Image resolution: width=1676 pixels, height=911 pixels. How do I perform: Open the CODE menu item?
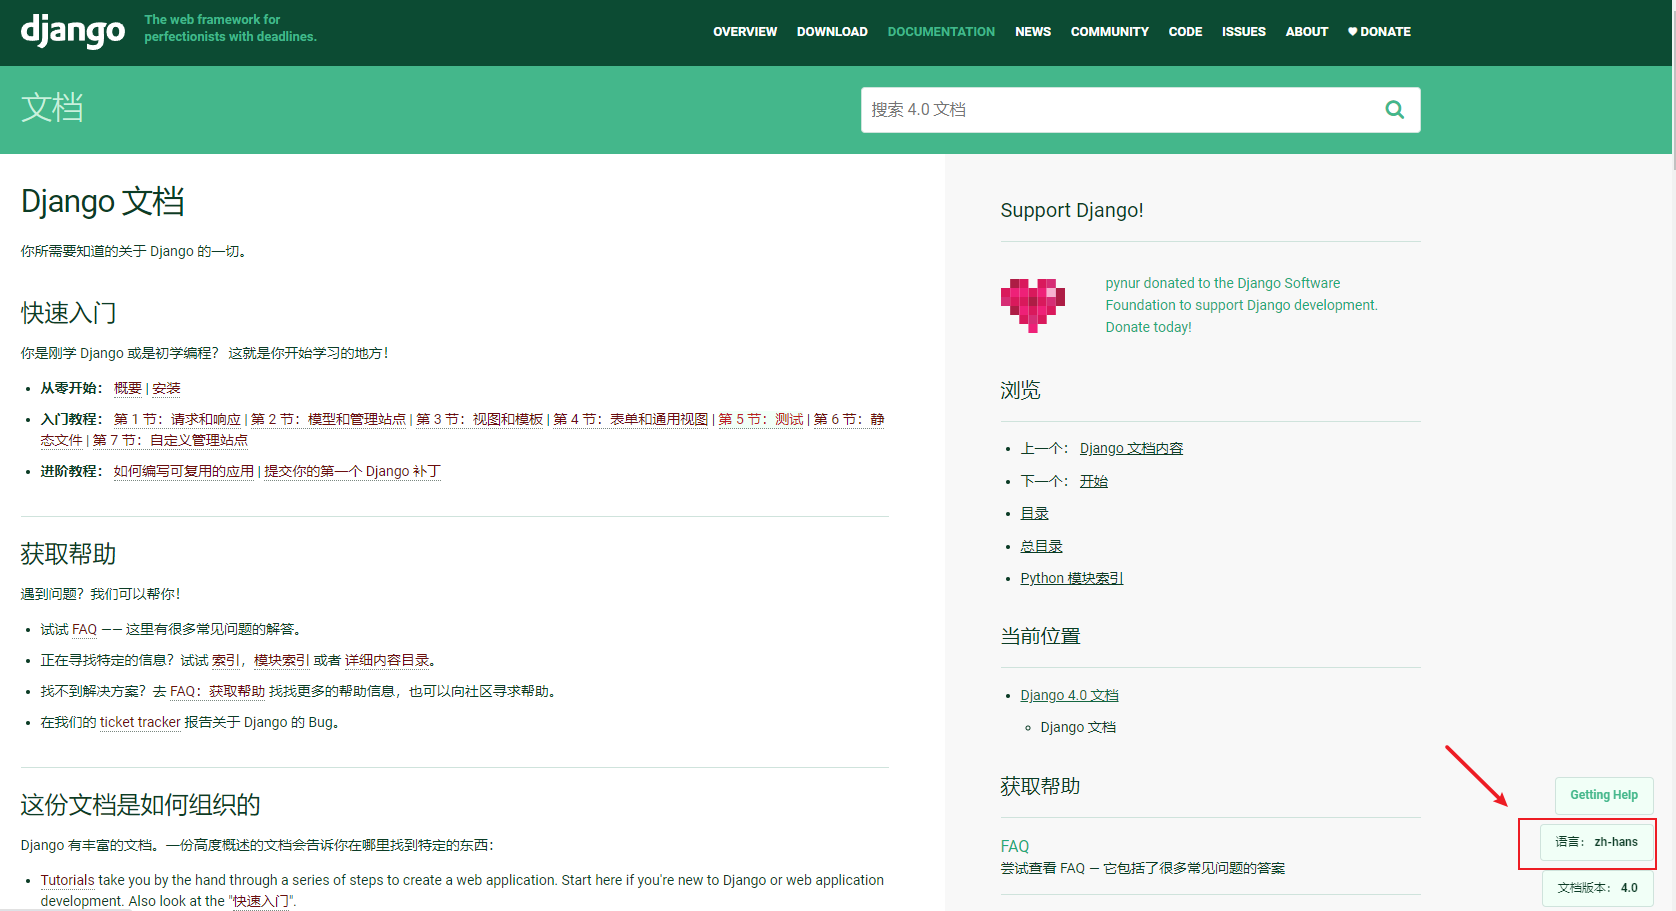tap(1185, 32)
